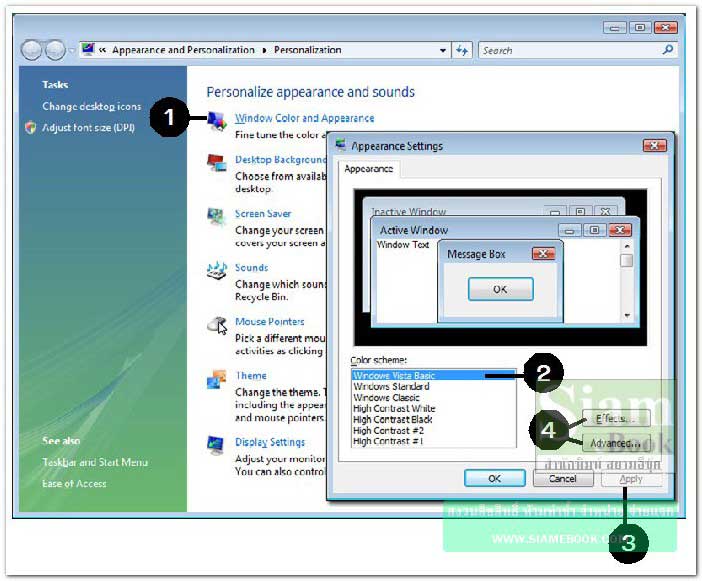
Task: Click the Advanced... button
Action: 616,443
